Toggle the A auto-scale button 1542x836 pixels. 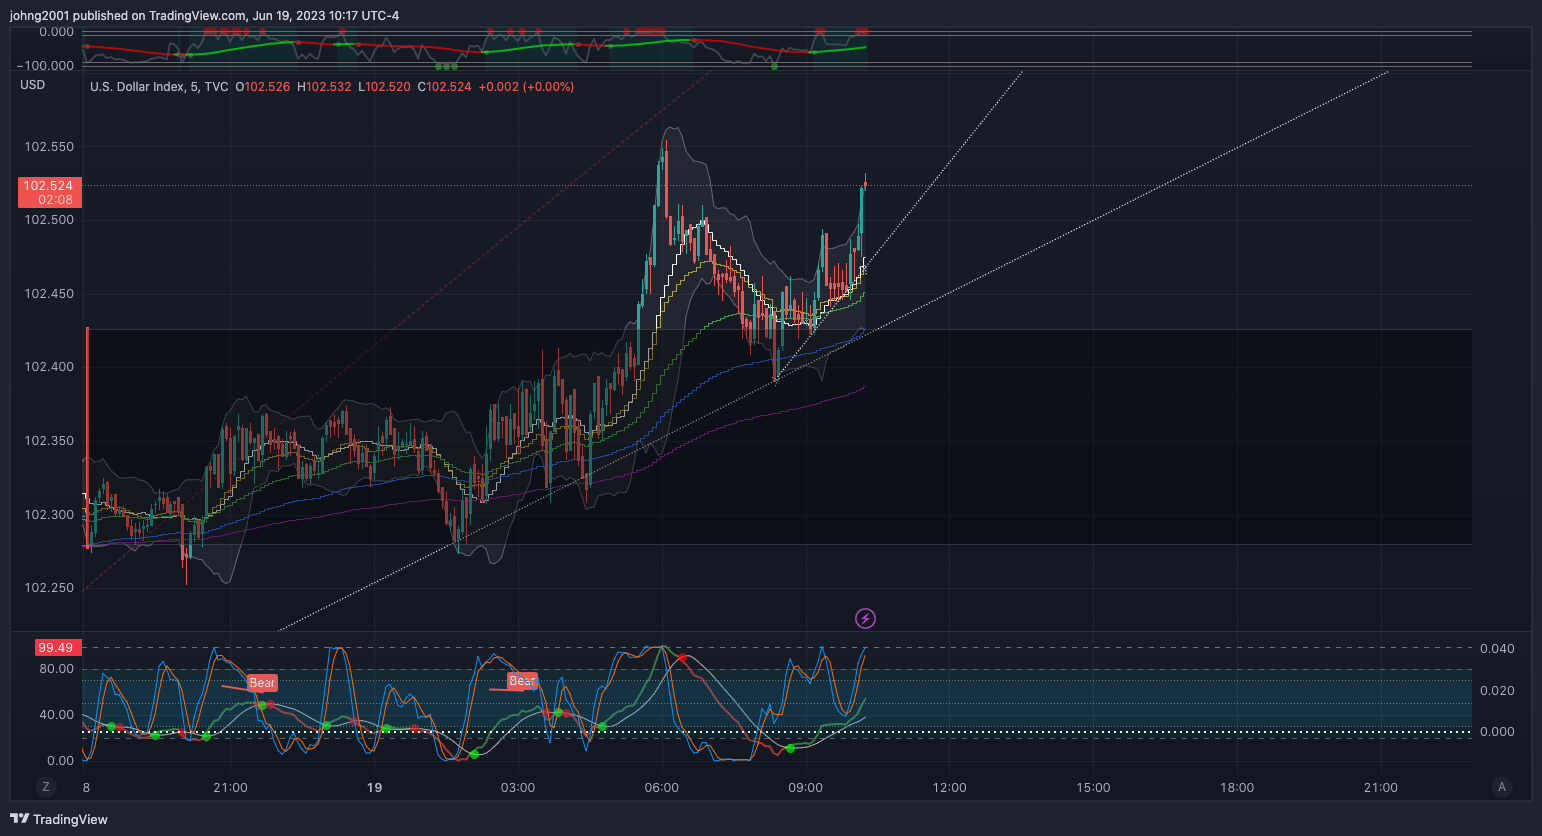tap(1501, 787)
